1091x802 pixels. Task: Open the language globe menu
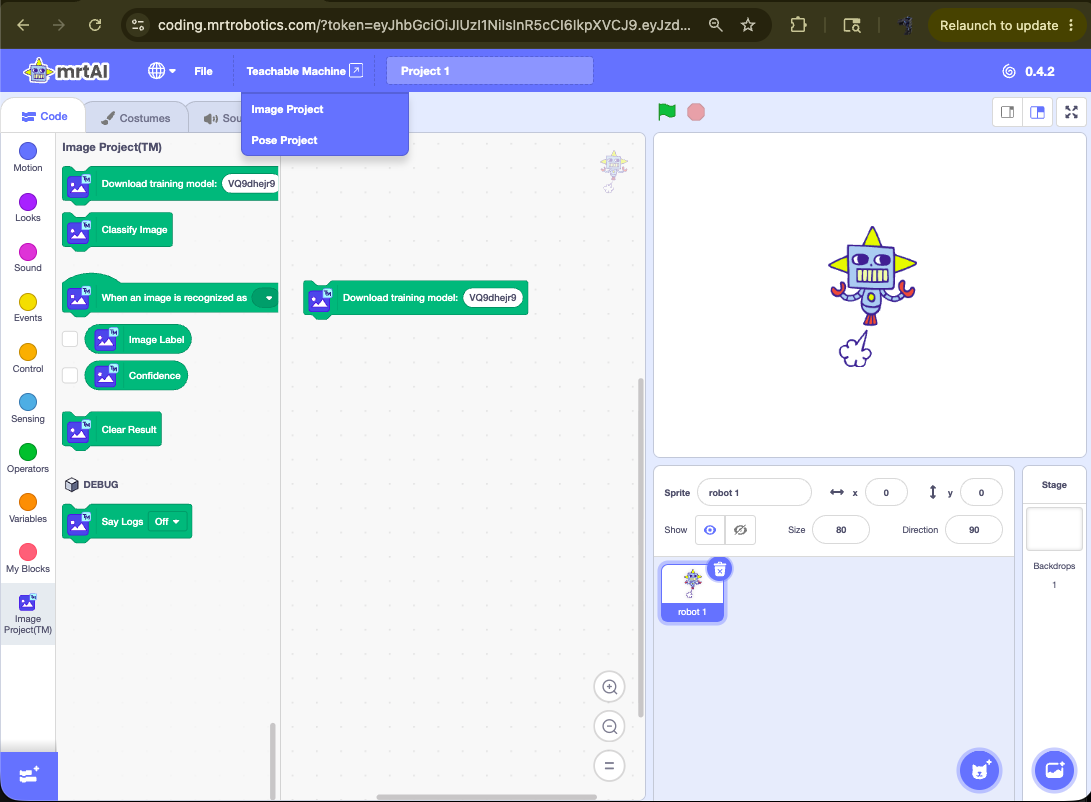(x=161, y=71)
